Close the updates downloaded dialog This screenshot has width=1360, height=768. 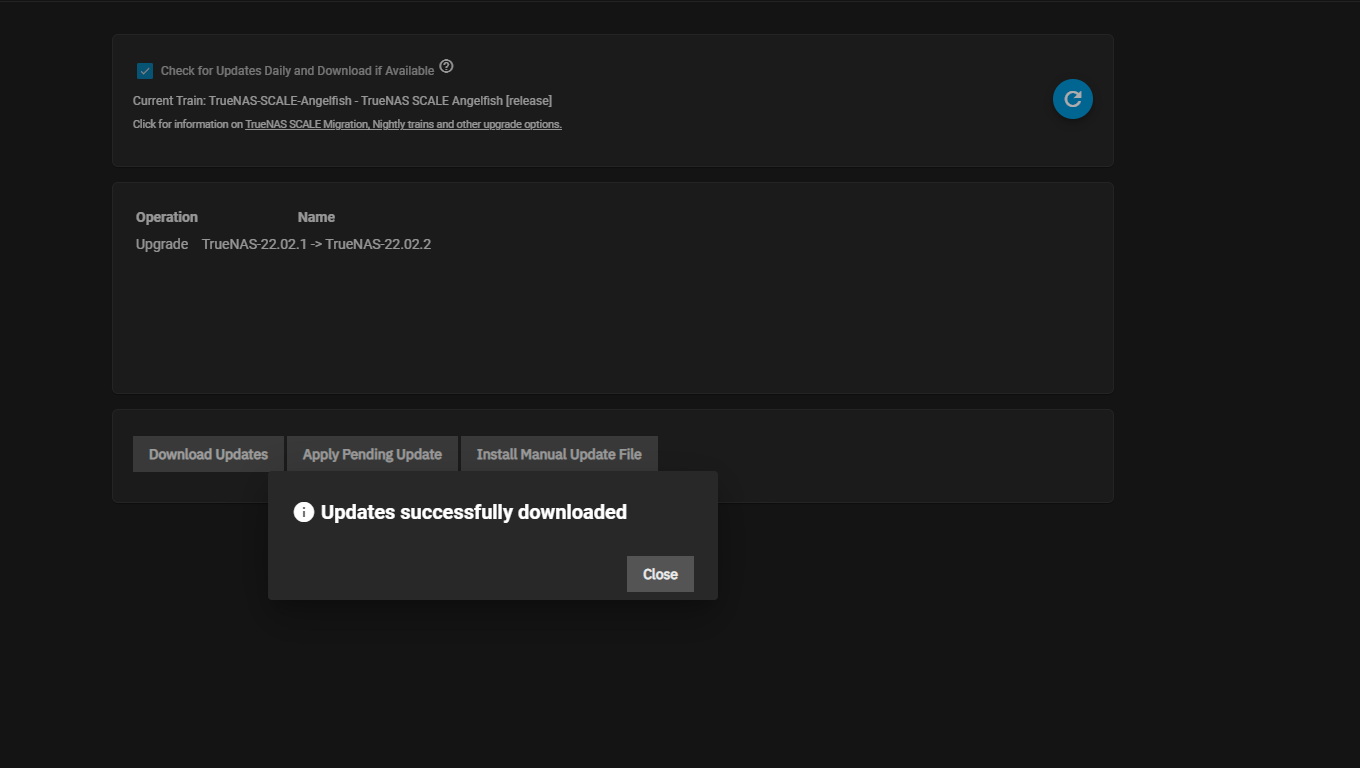pyautogui.click(x=660, y=574)
